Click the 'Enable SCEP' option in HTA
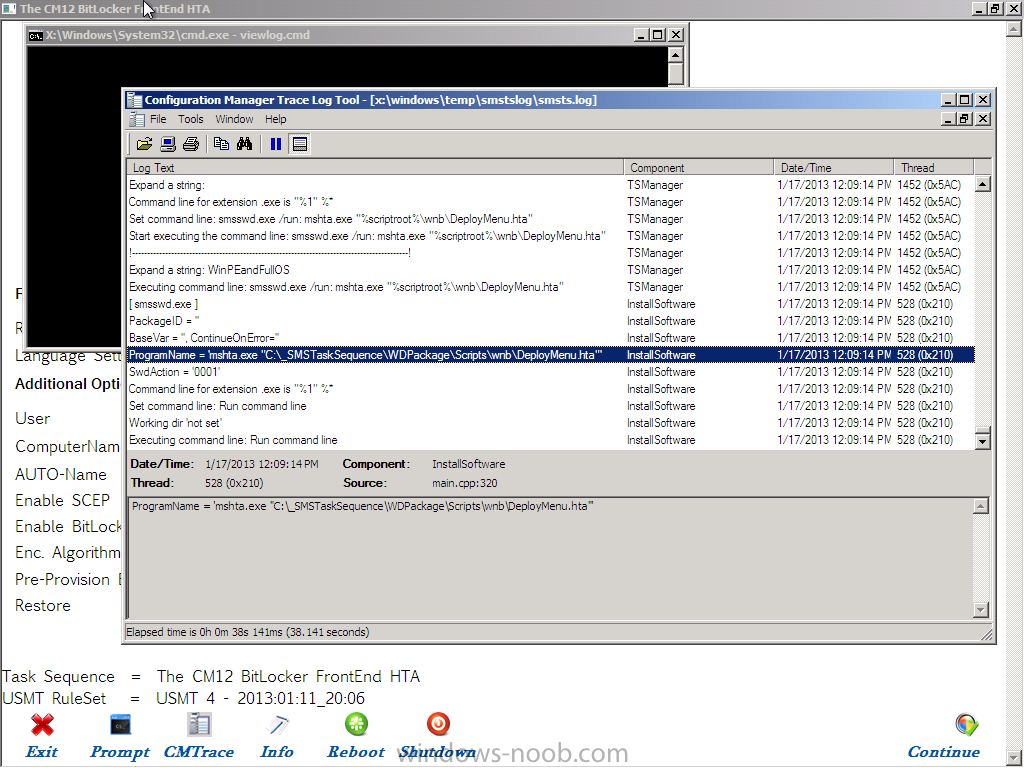This screenshot has height=768, width=1024. [63, 501]
